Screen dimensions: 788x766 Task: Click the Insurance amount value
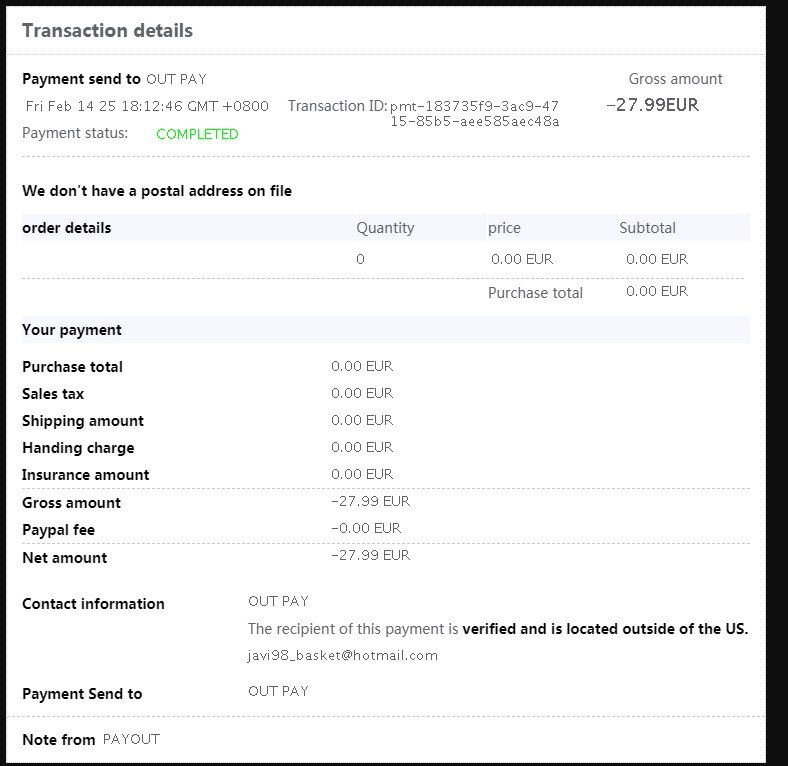click(362, 474)
